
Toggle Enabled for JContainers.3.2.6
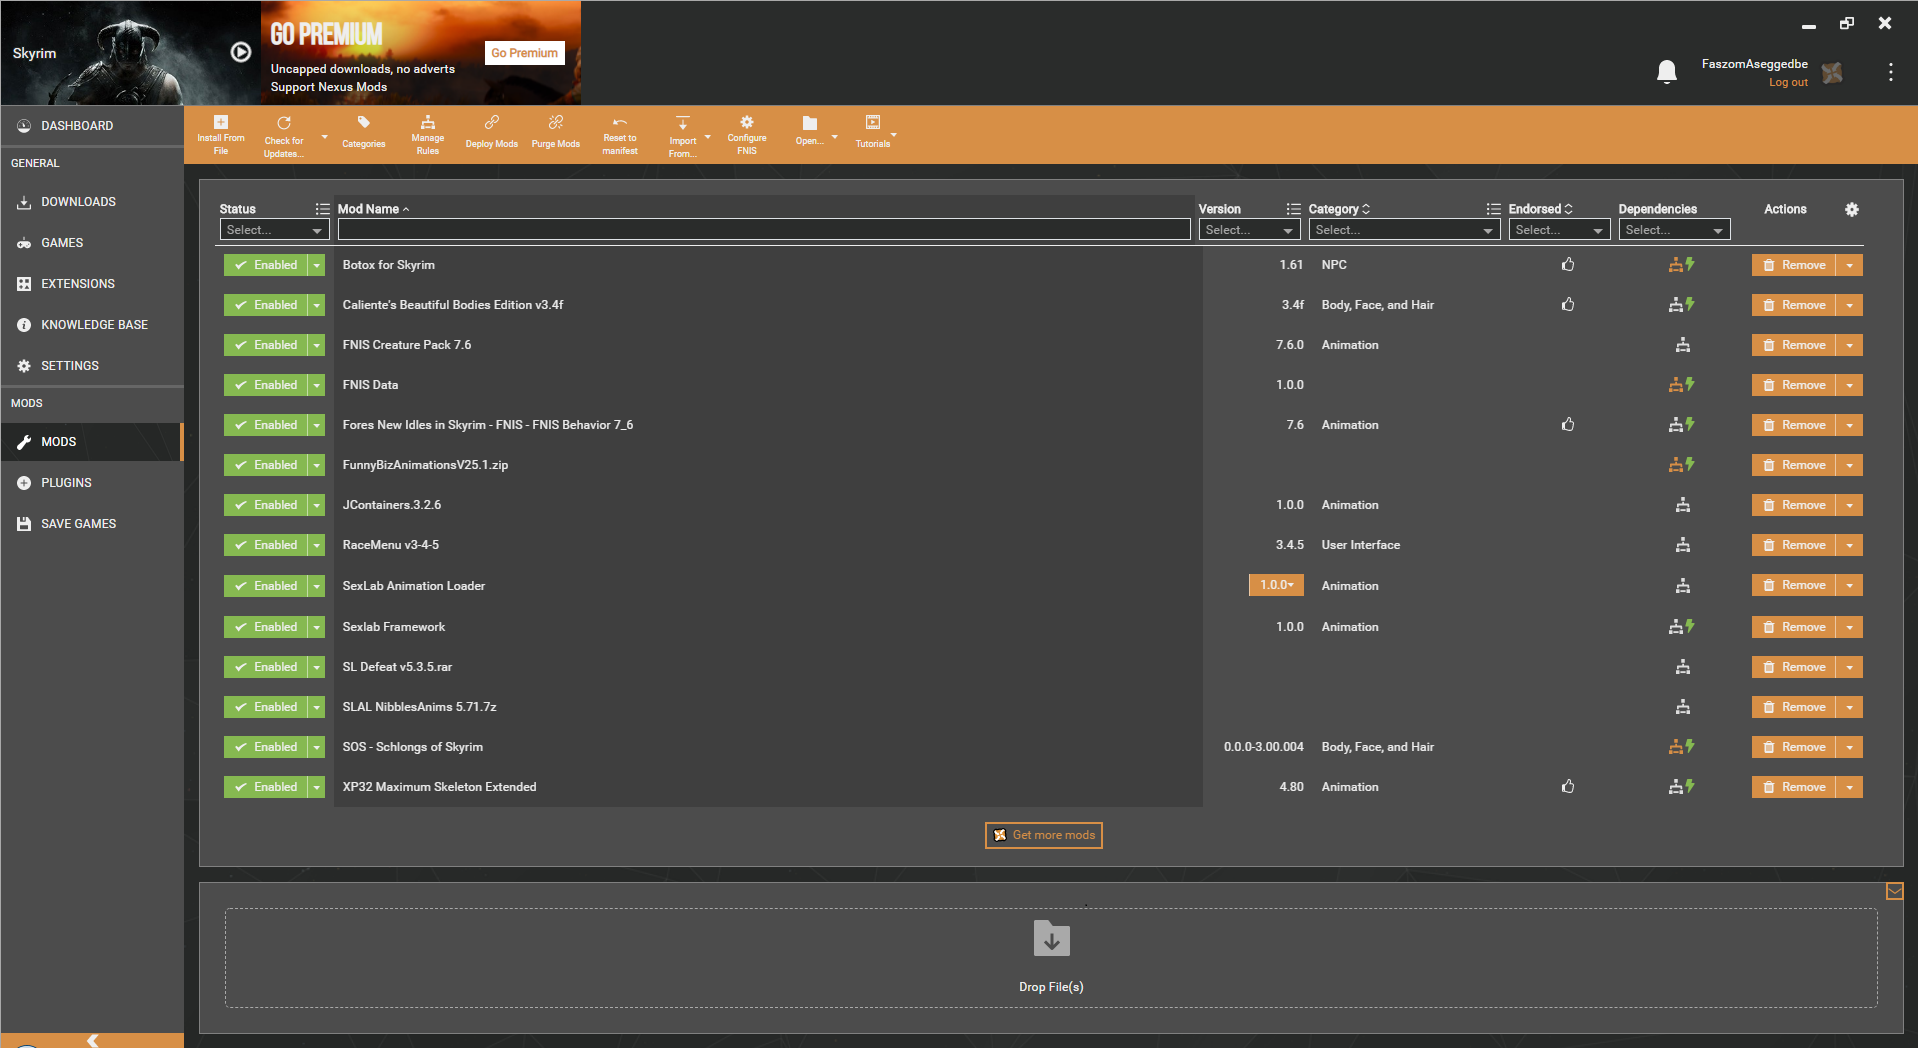[x=266, y=505]
